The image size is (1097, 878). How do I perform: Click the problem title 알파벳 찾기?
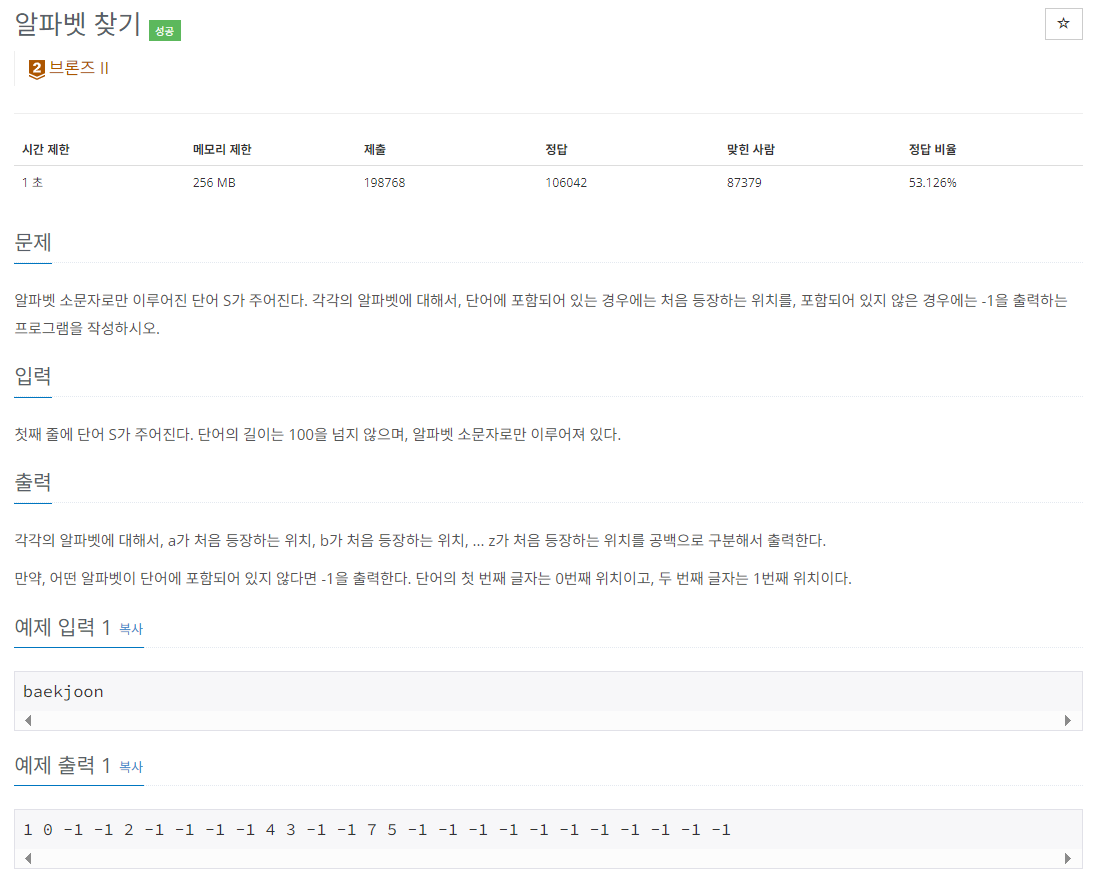coord(78,24)
